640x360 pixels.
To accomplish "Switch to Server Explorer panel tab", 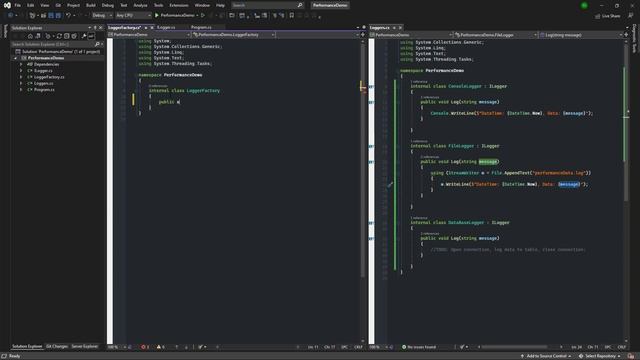I will pyautogui.click(x=84, y=347).
